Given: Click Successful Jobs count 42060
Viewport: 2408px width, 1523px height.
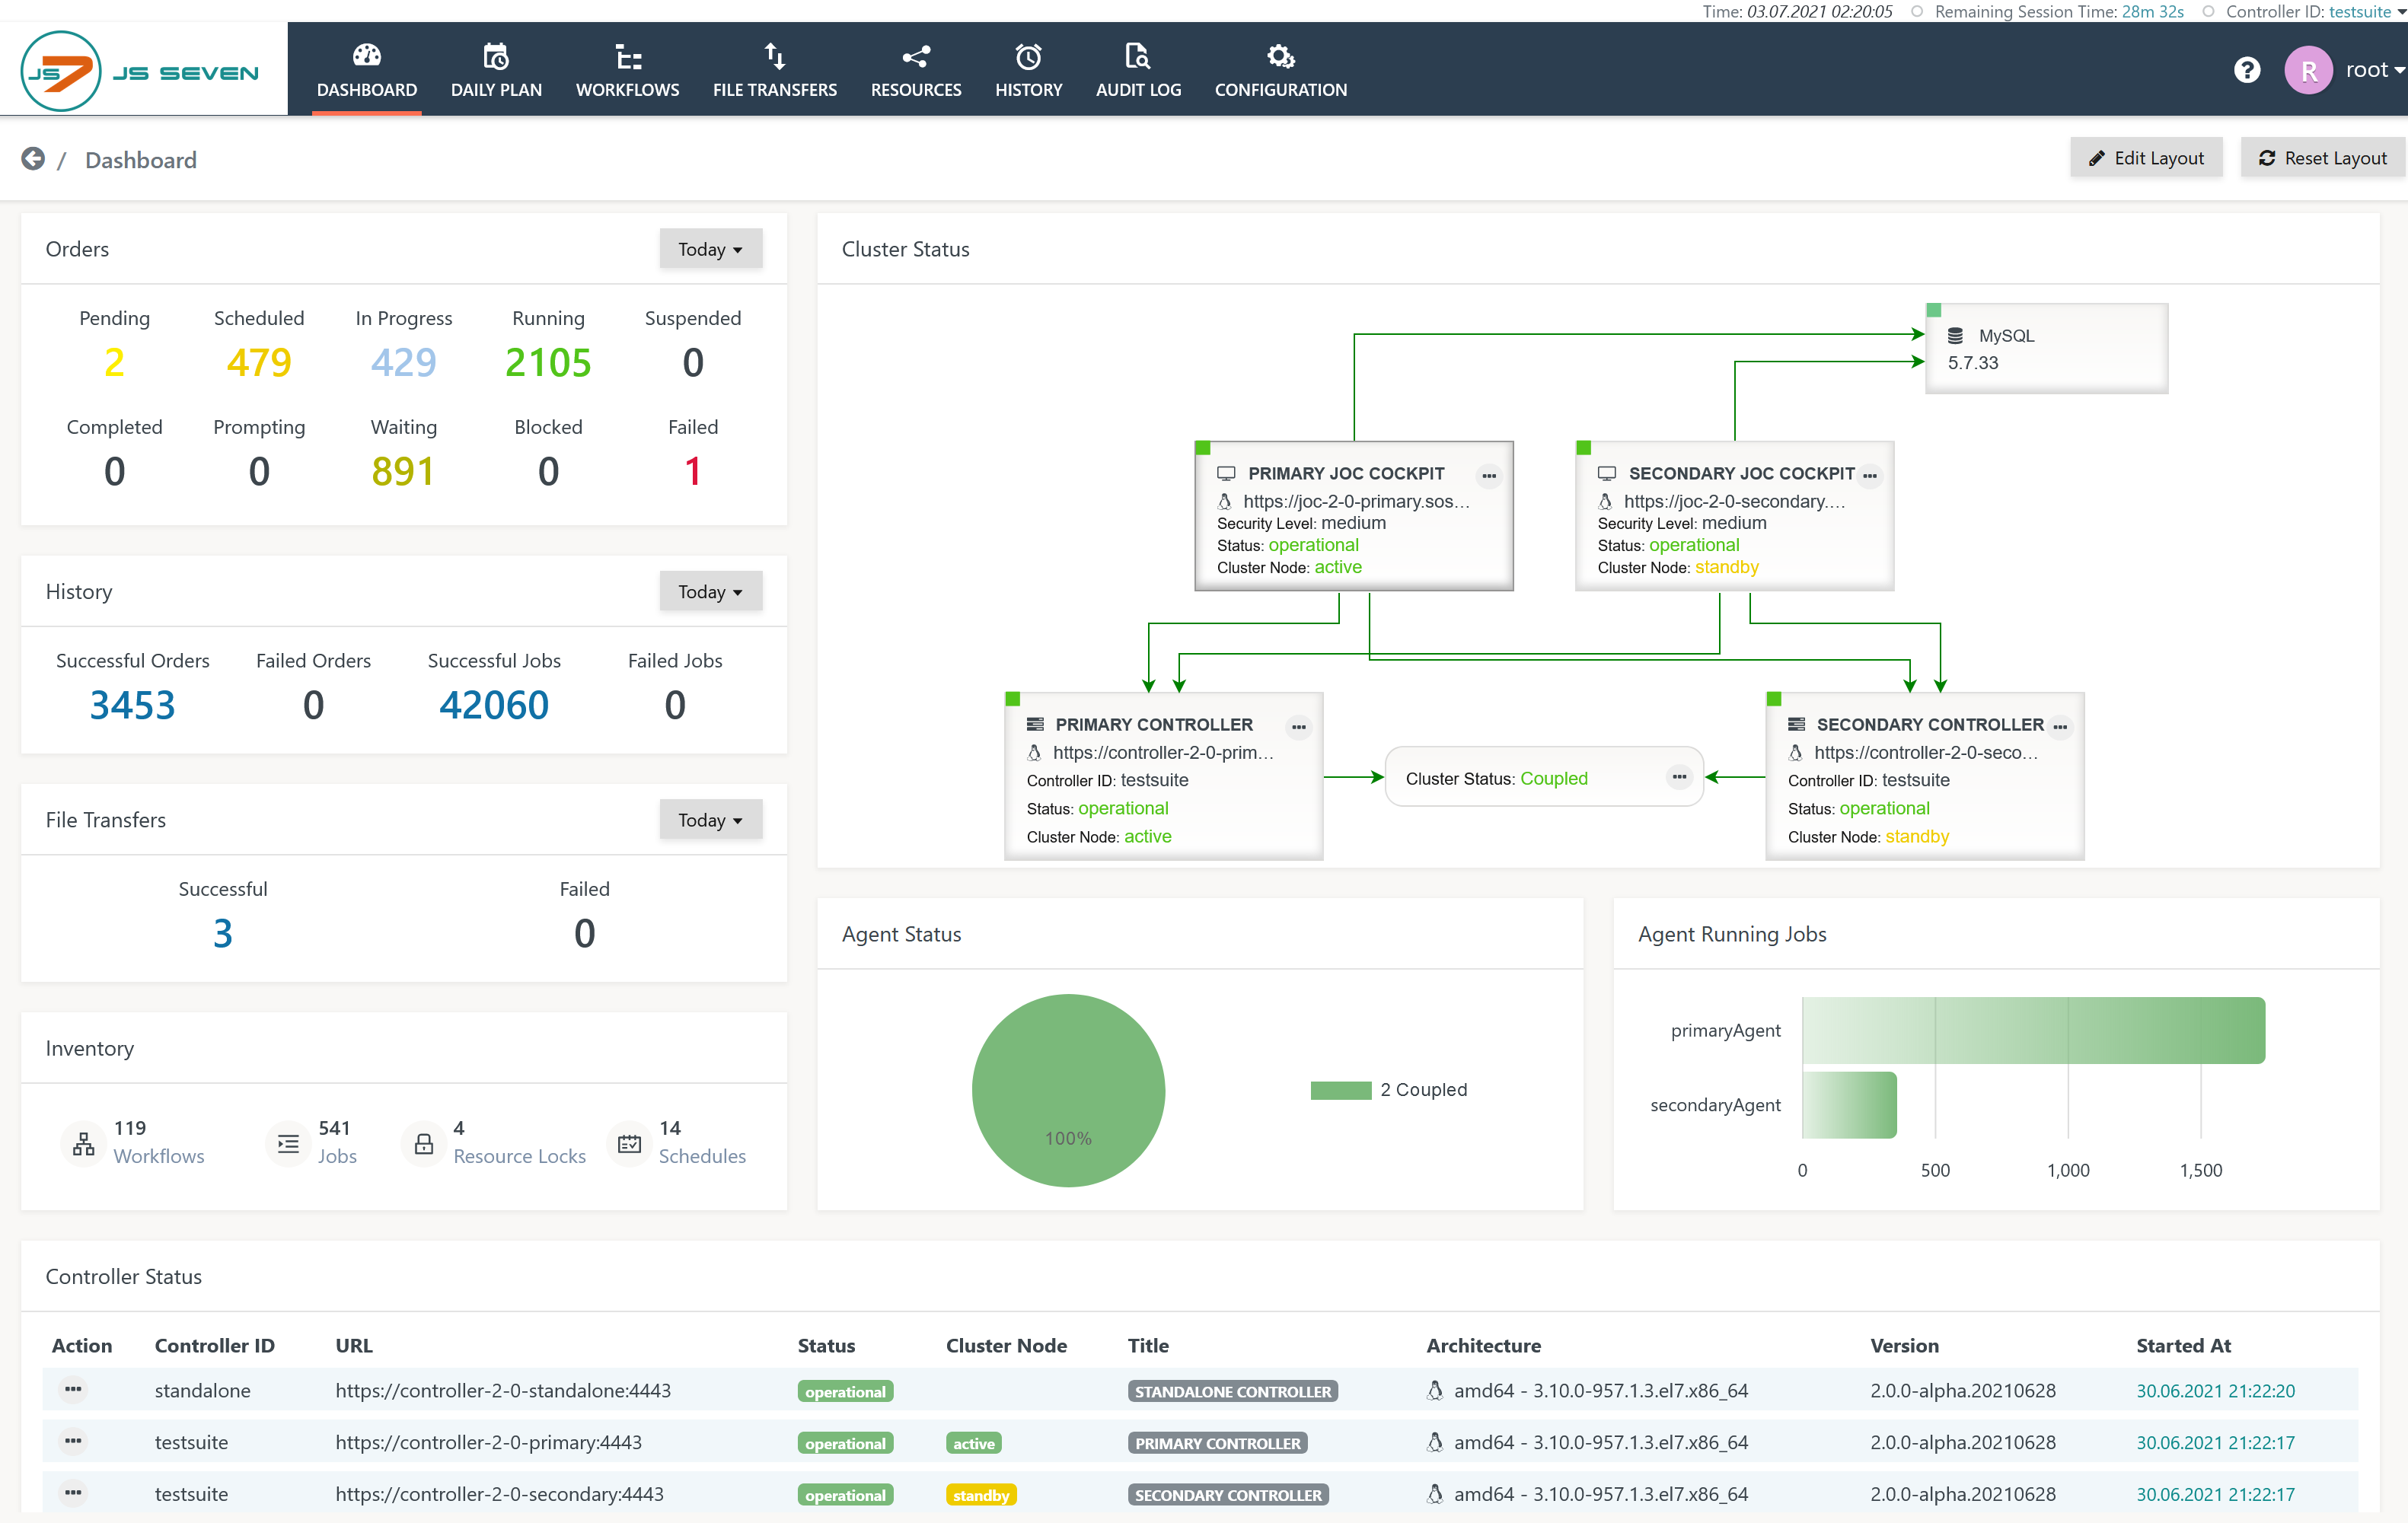Looking at the screenshot, I should pyautogui.click(x=494, y=705).
